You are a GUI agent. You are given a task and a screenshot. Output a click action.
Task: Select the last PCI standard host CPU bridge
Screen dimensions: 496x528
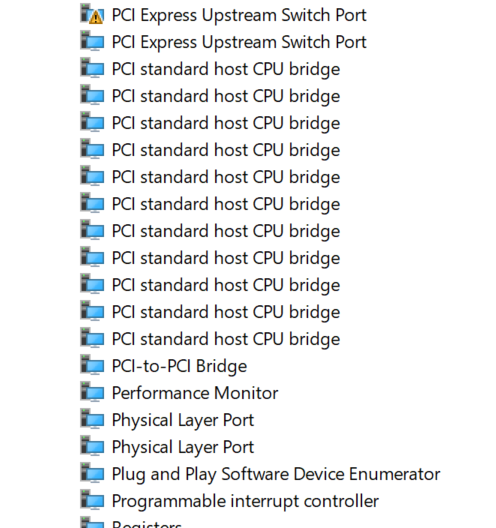(x=226, y=339)
